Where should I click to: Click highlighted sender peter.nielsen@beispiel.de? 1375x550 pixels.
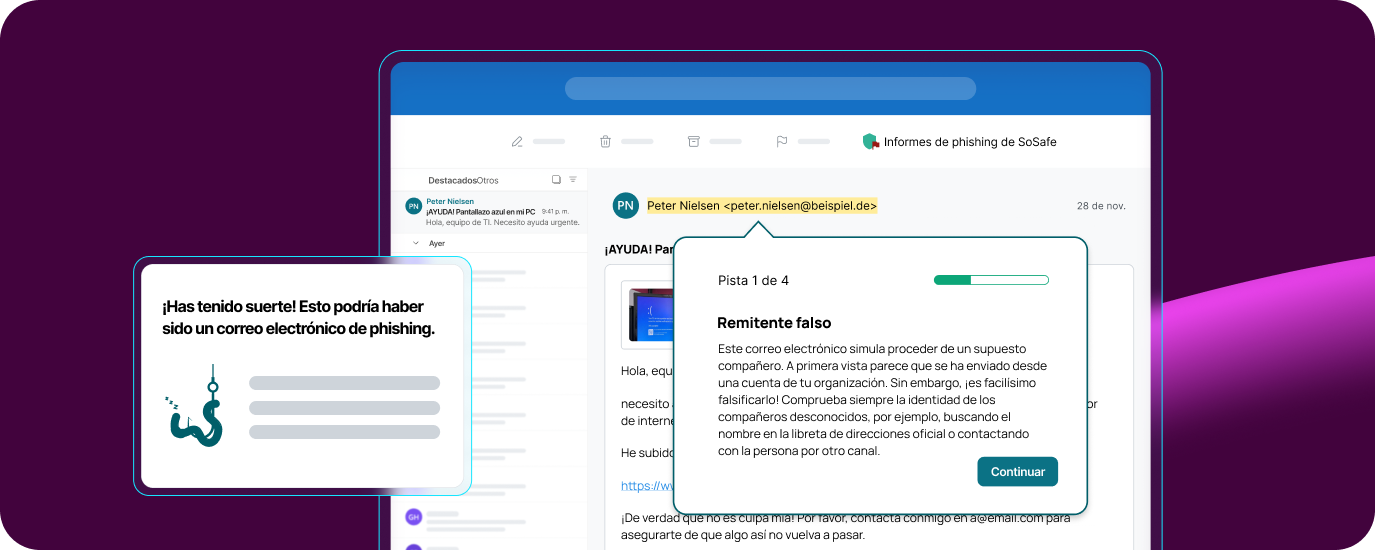tap(762, 206)
